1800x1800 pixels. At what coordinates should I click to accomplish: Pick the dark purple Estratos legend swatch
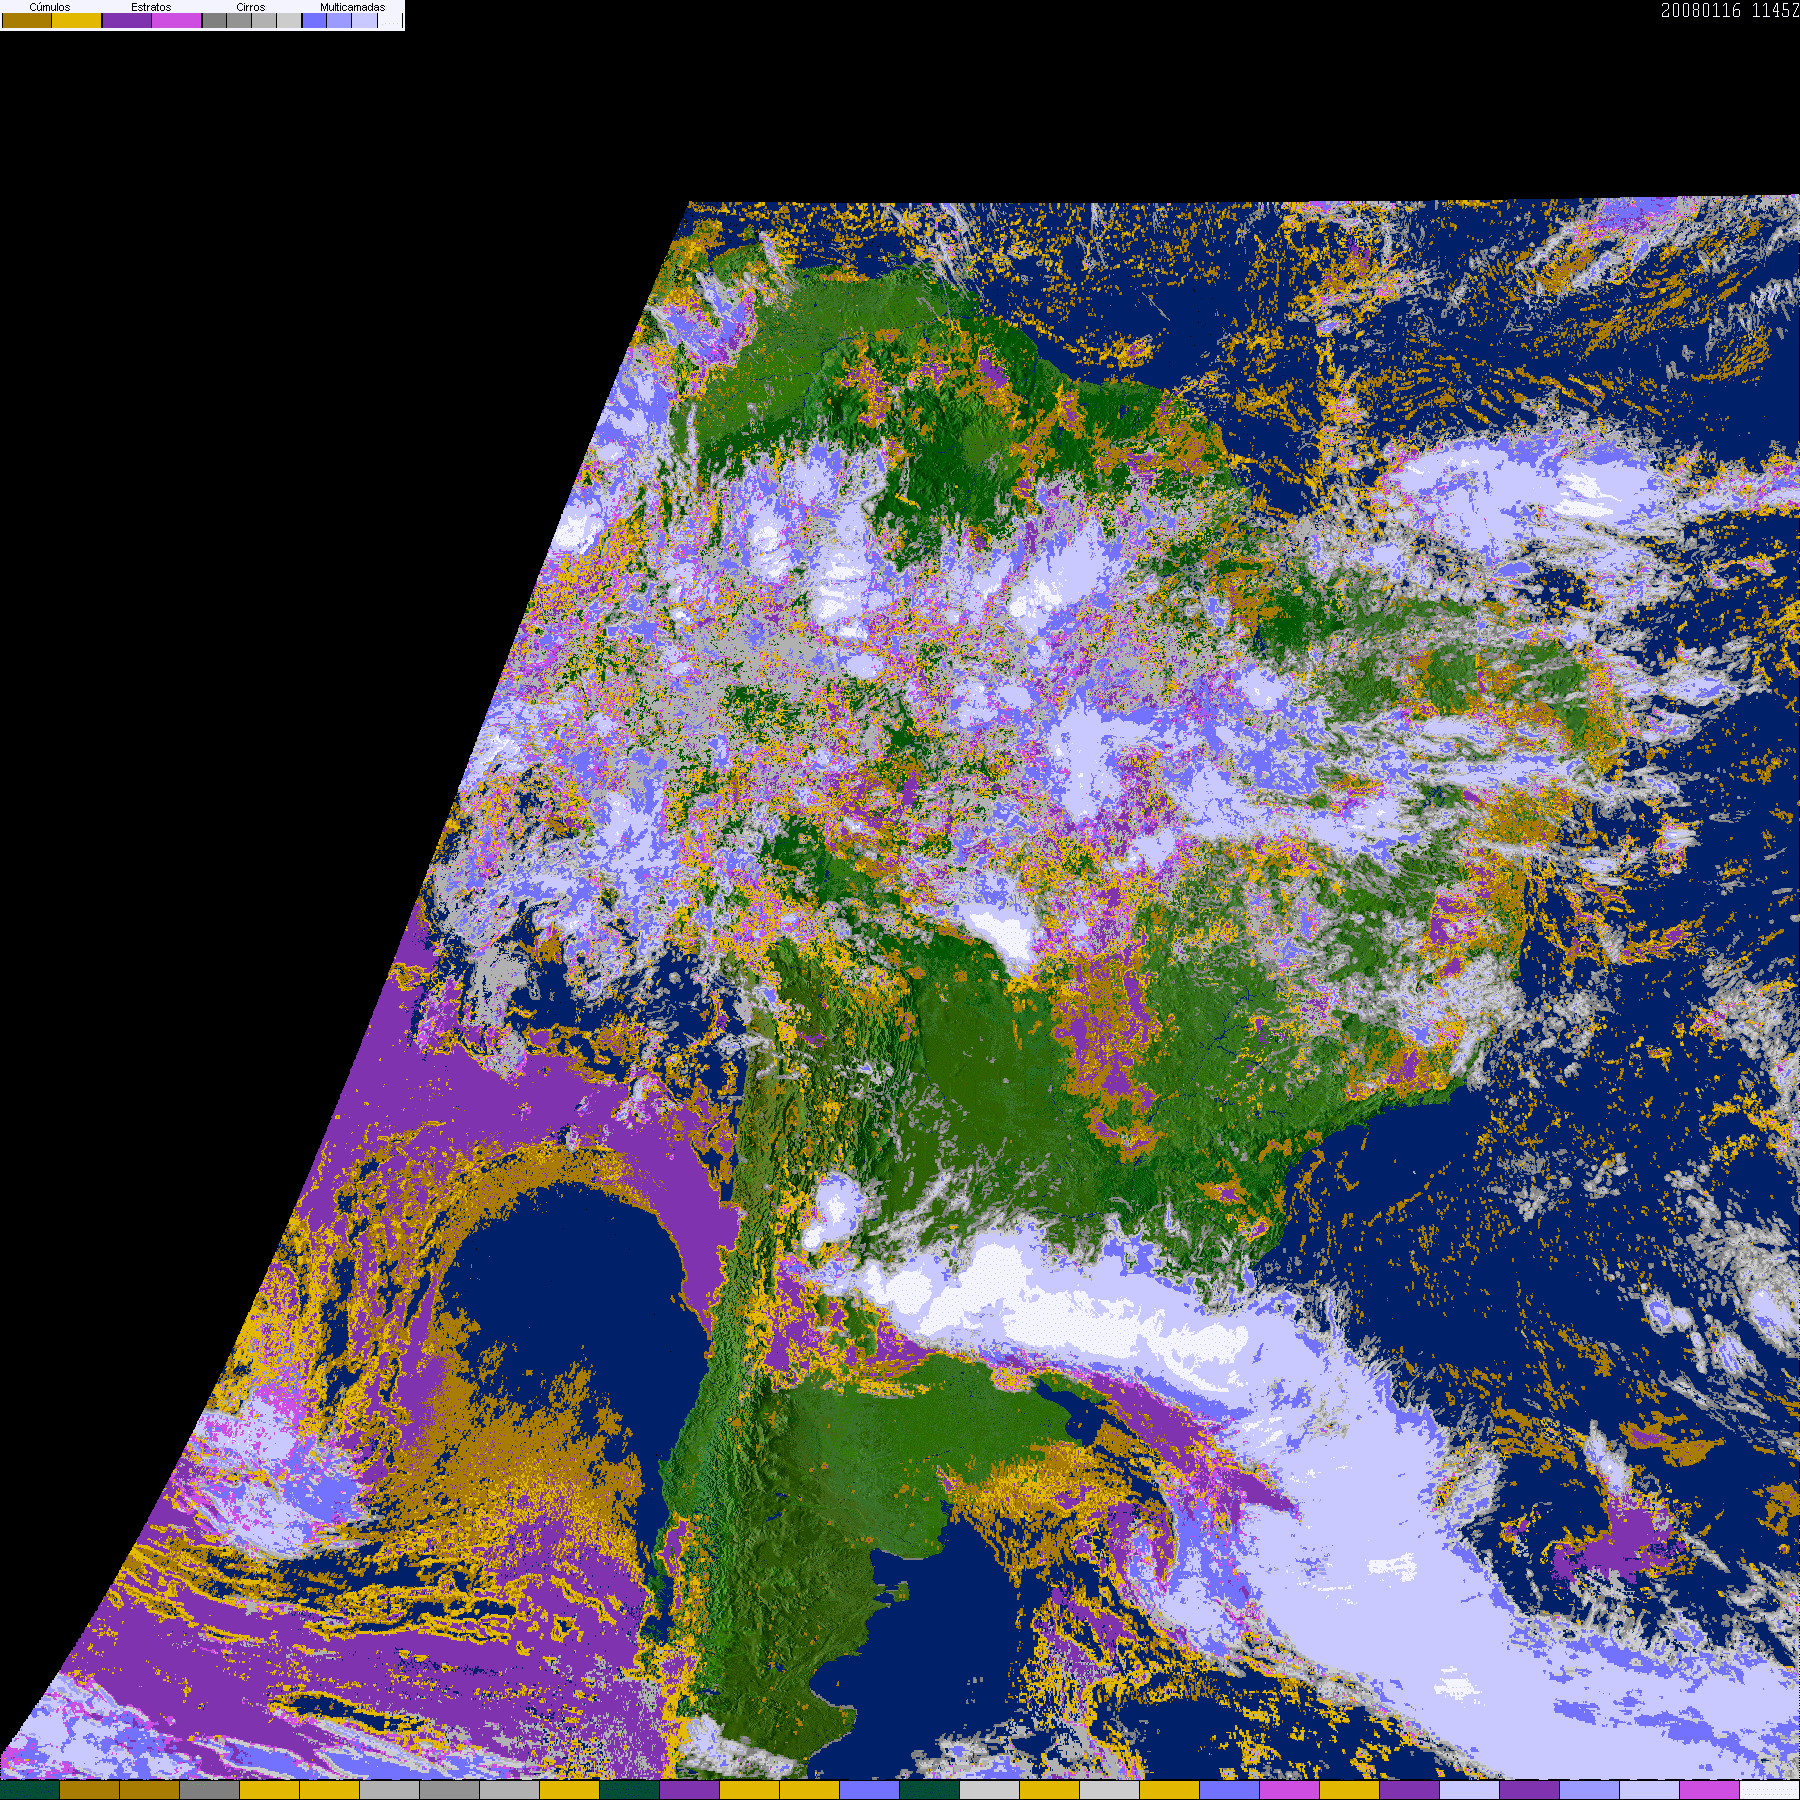click(x=127, y=20)
